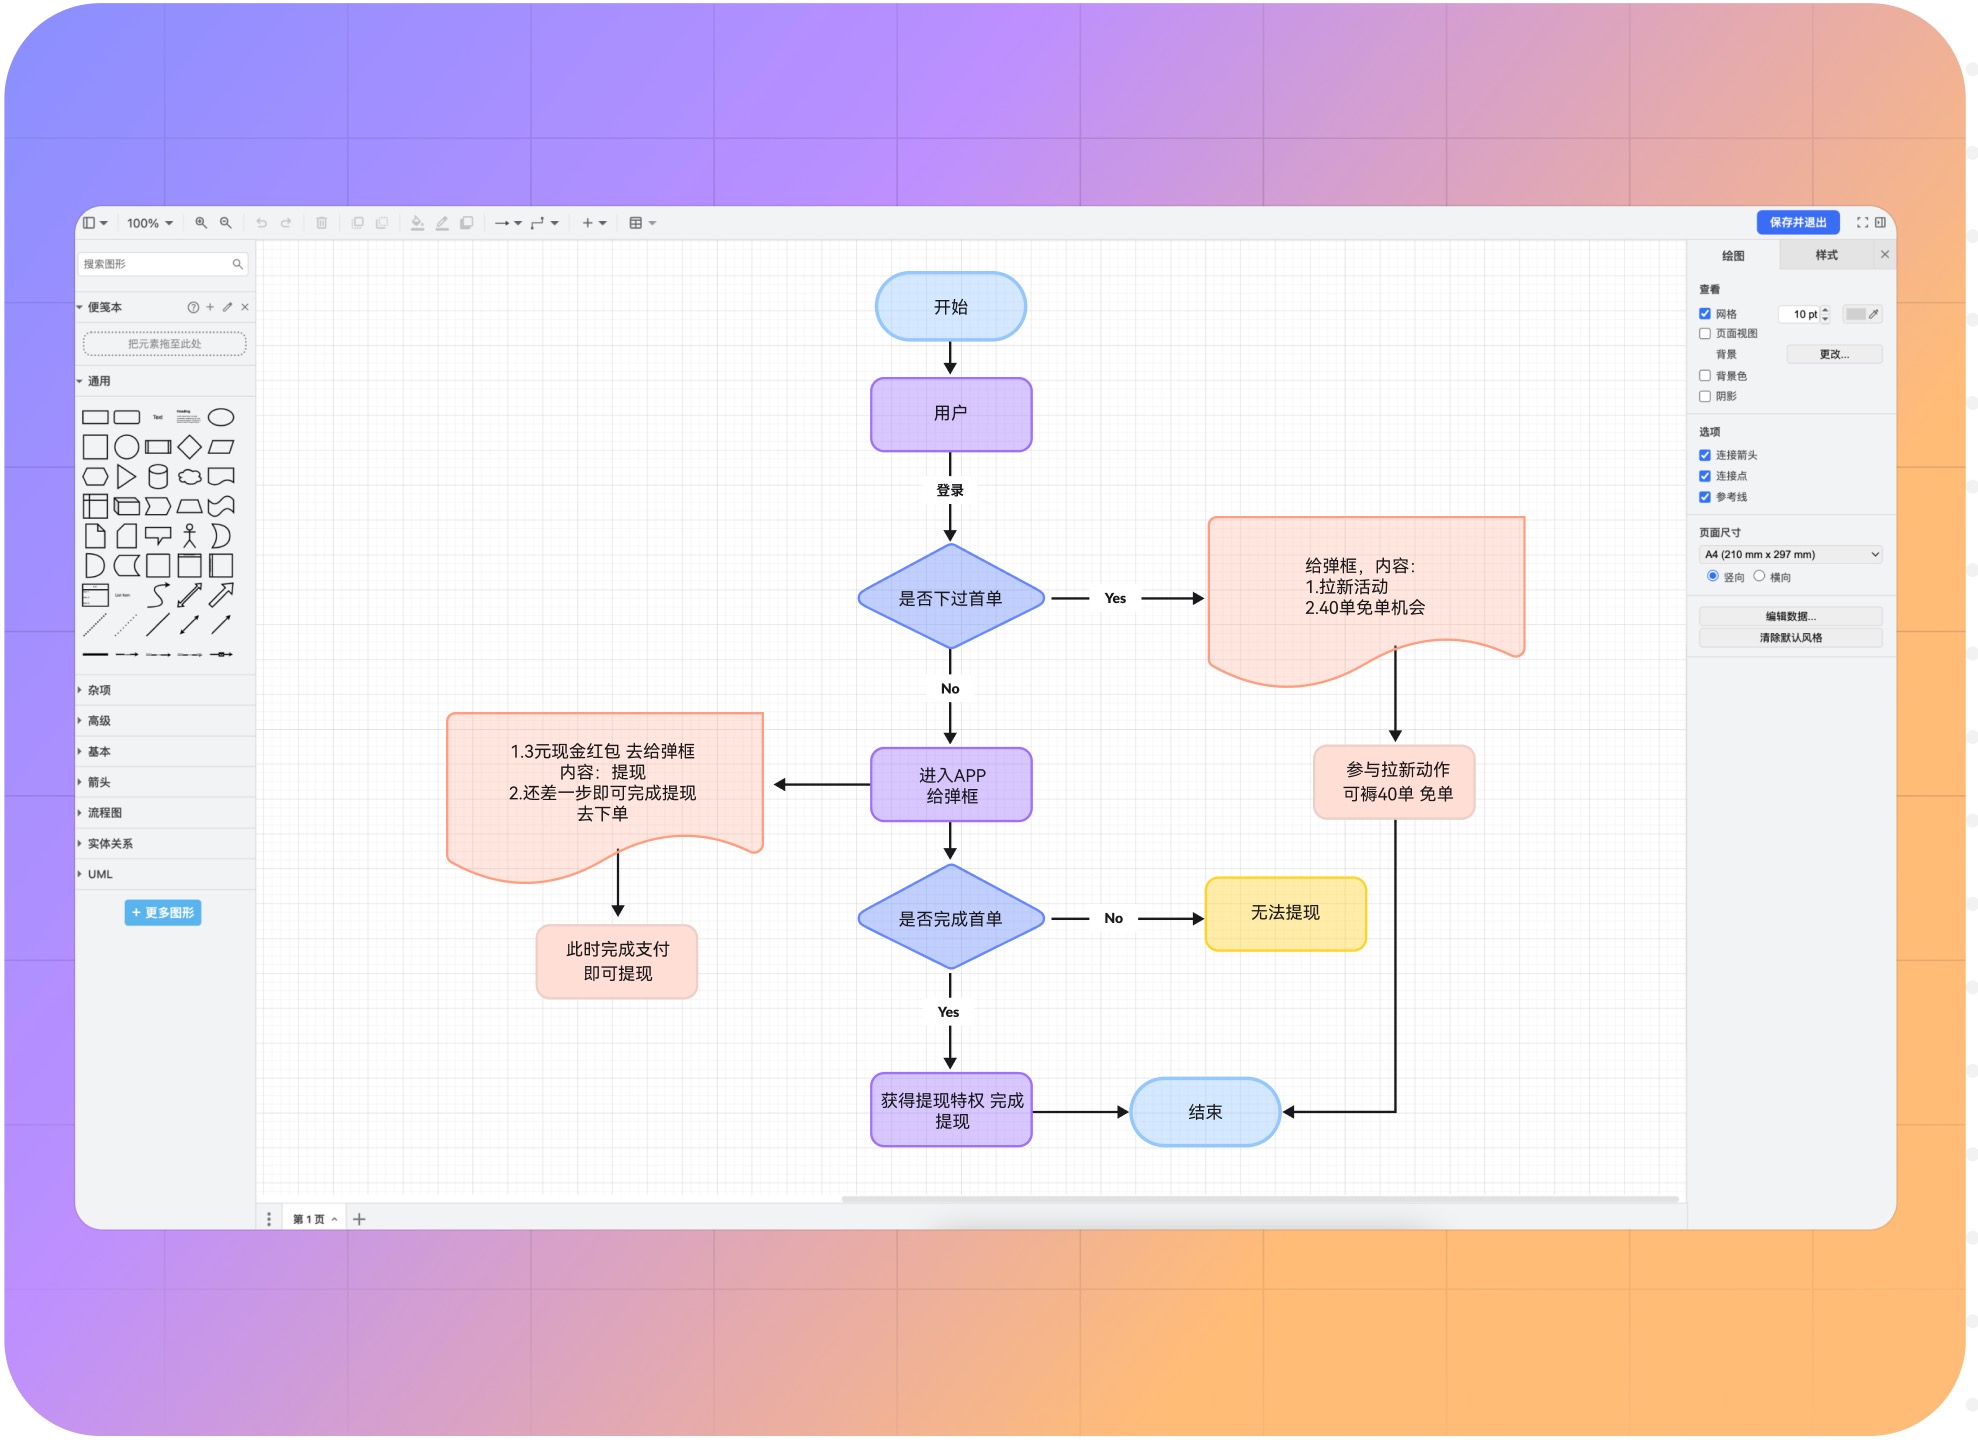Expand the 杂项 shape category

tap(165, 690)
